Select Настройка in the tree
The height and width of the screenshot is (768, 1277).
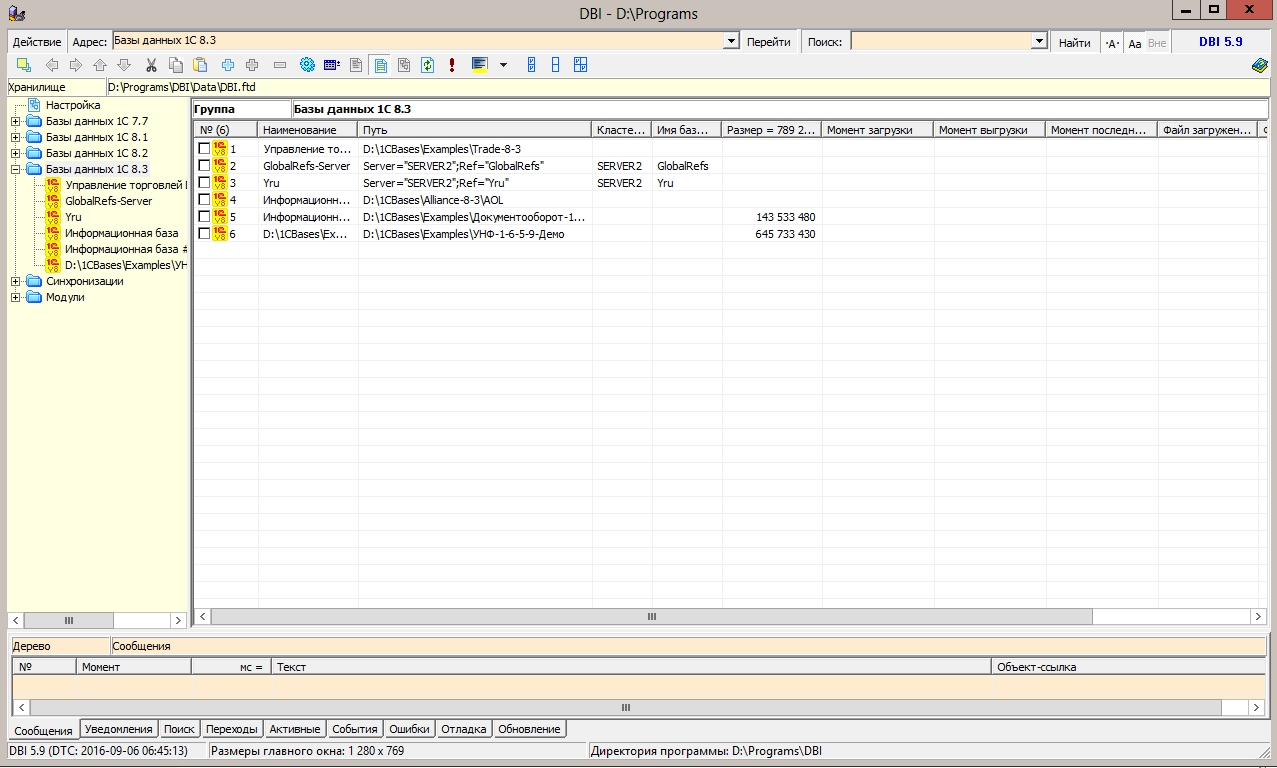(x=73, y=105)
